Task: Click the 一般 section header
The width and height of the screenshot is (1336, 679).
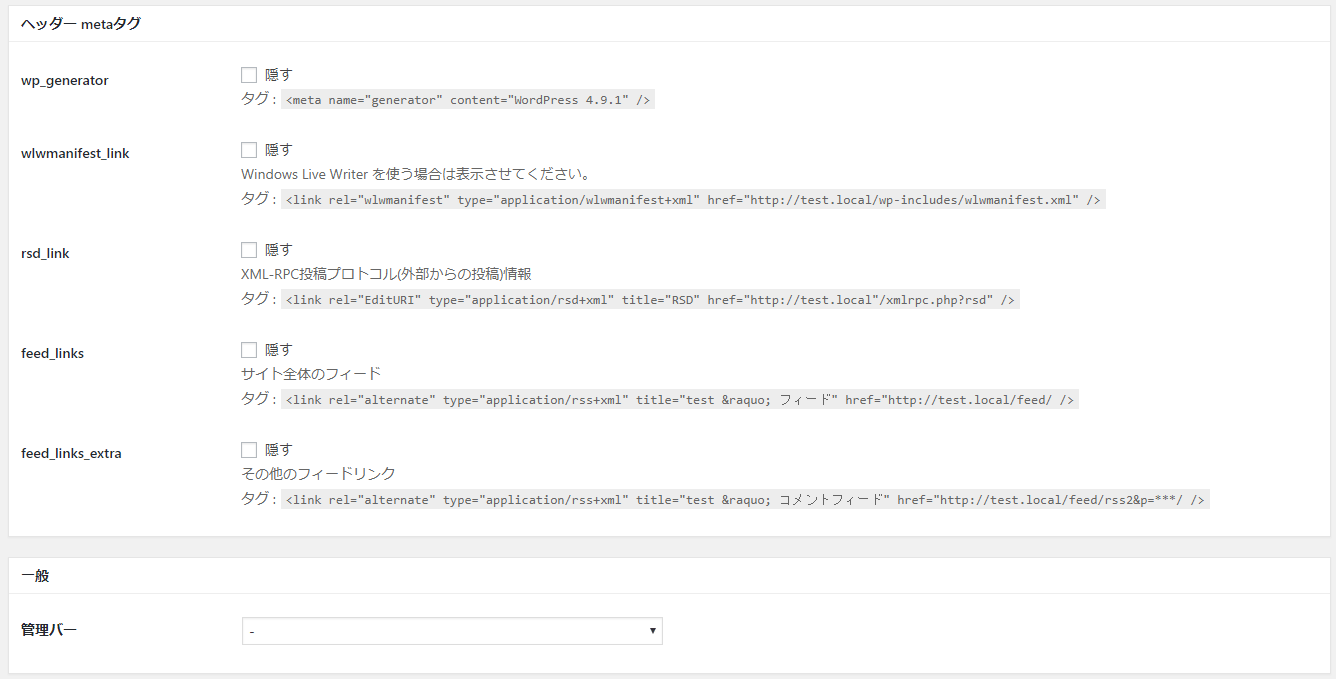Action: [x=35, y=576]
